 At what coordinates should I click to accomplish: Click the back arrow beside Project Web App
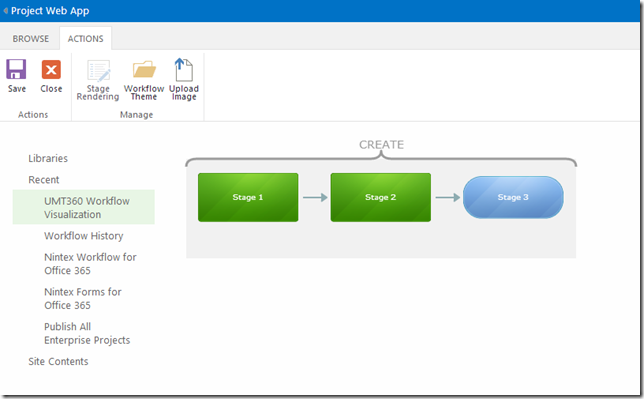pyautogui.click(x=5, y=11)
